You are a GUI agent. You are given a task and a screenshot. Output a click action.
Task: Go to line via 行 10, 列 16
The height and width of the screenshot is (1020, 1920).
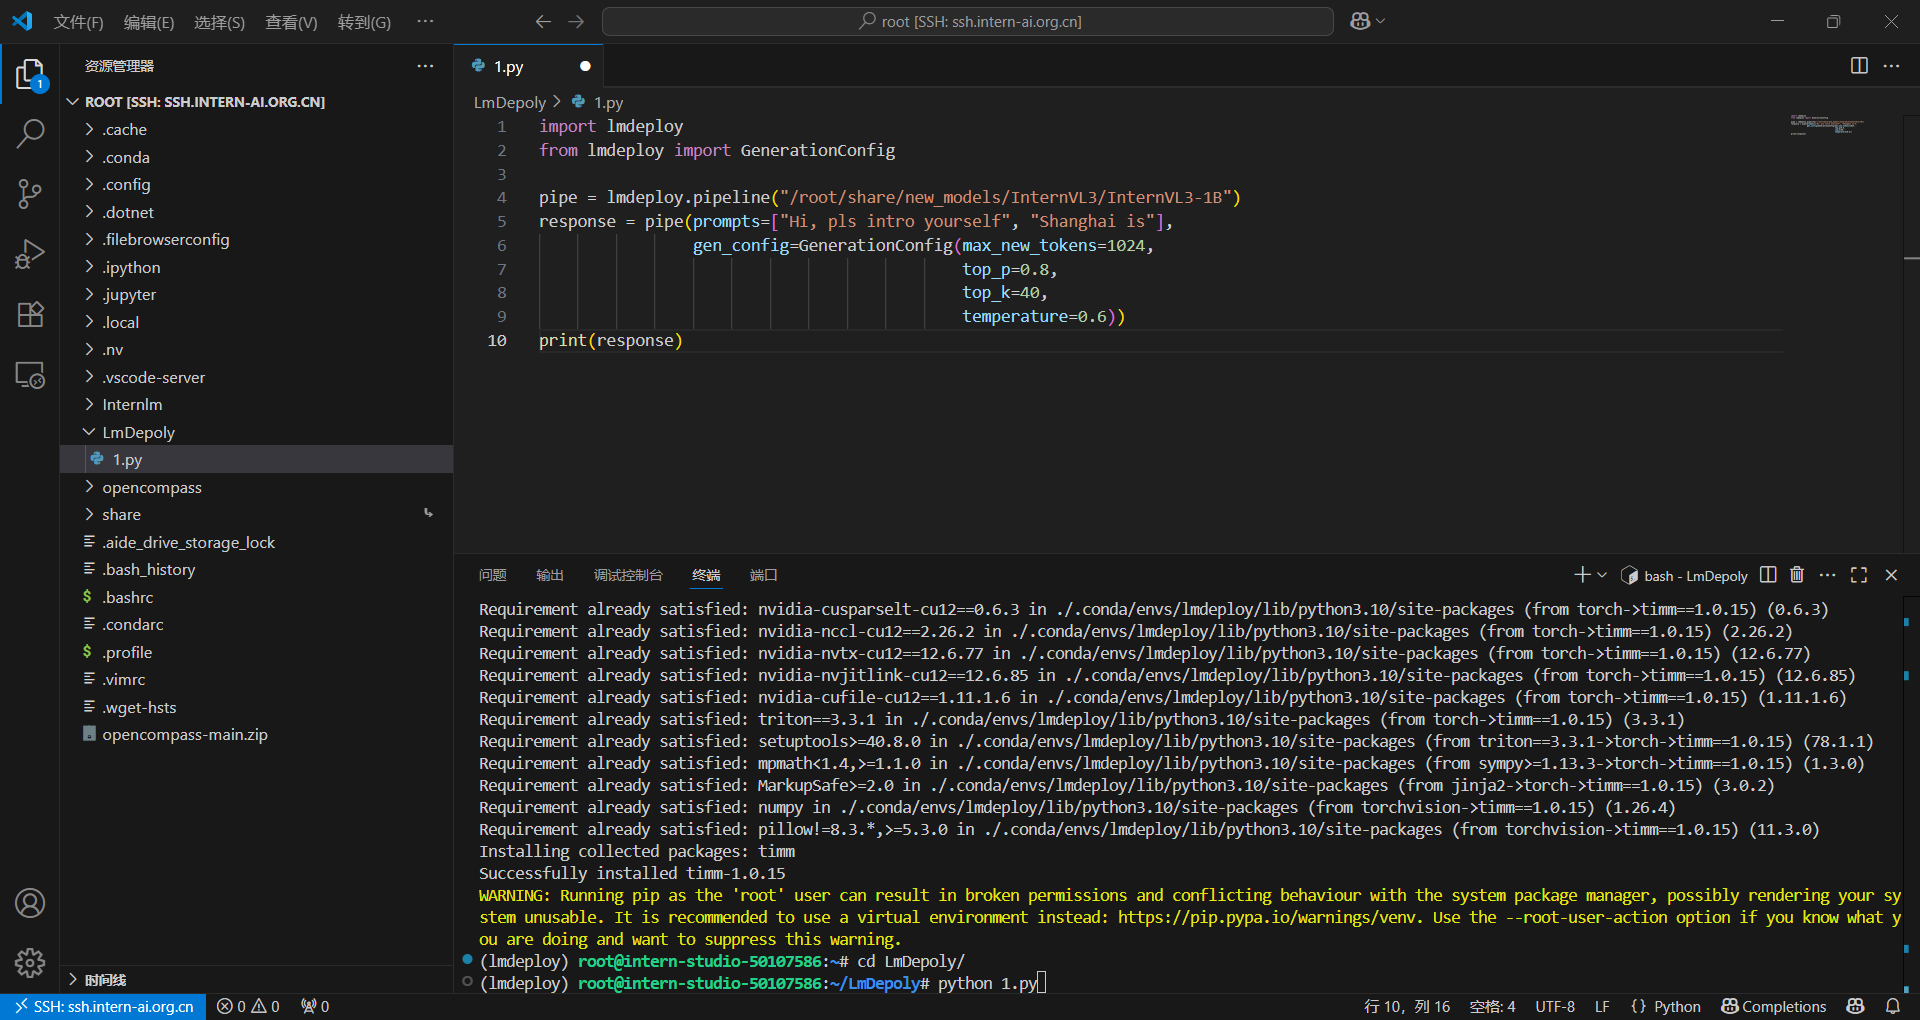(1407, 1006)
